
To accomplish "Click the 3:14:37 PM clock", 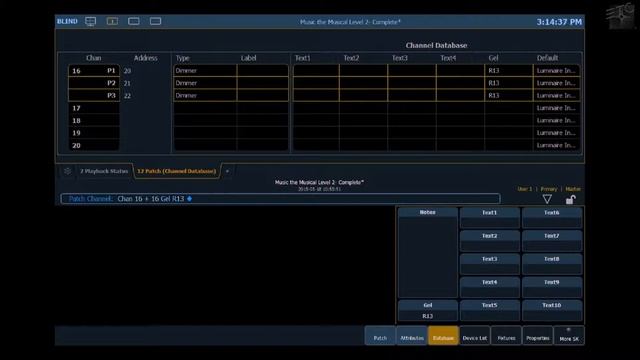I will click(559, 22).
